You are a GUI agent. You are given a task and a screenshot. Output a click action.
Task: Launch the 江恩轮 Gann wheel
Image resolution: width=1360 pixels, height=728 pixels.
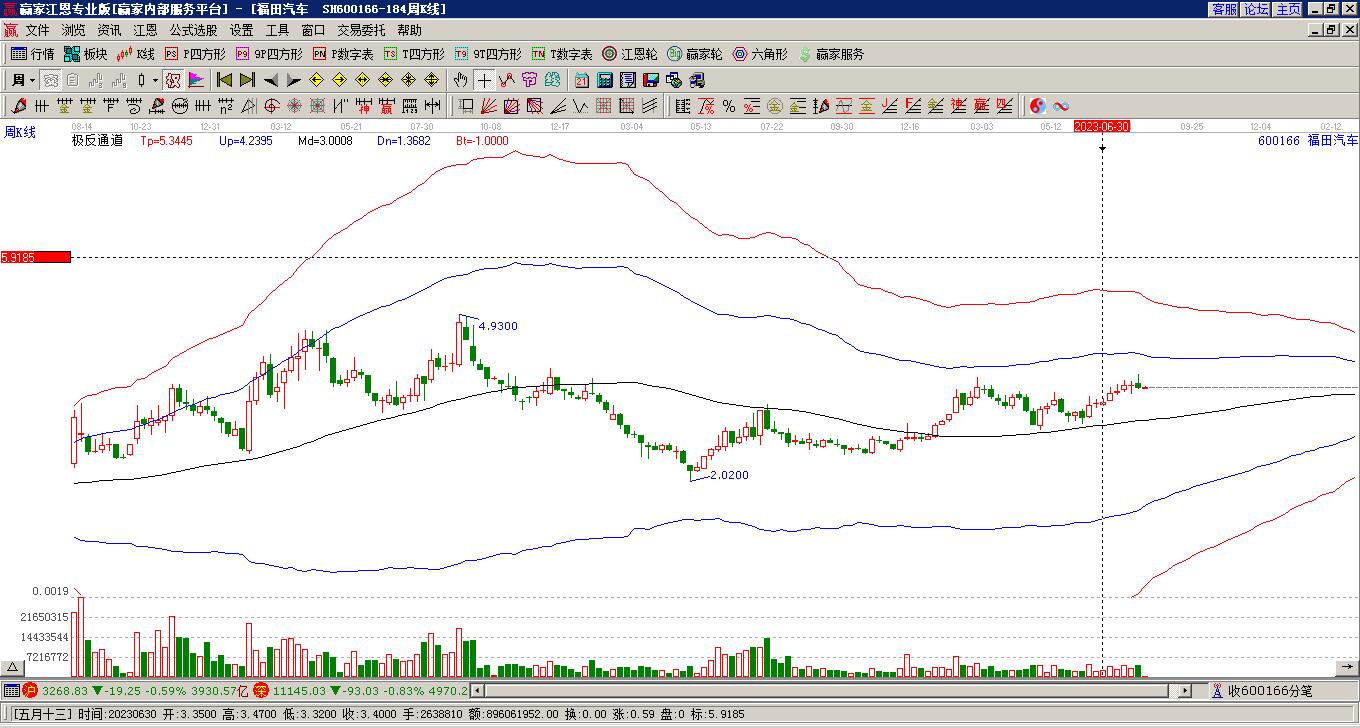pyautogui.click(x=630, y=54)
